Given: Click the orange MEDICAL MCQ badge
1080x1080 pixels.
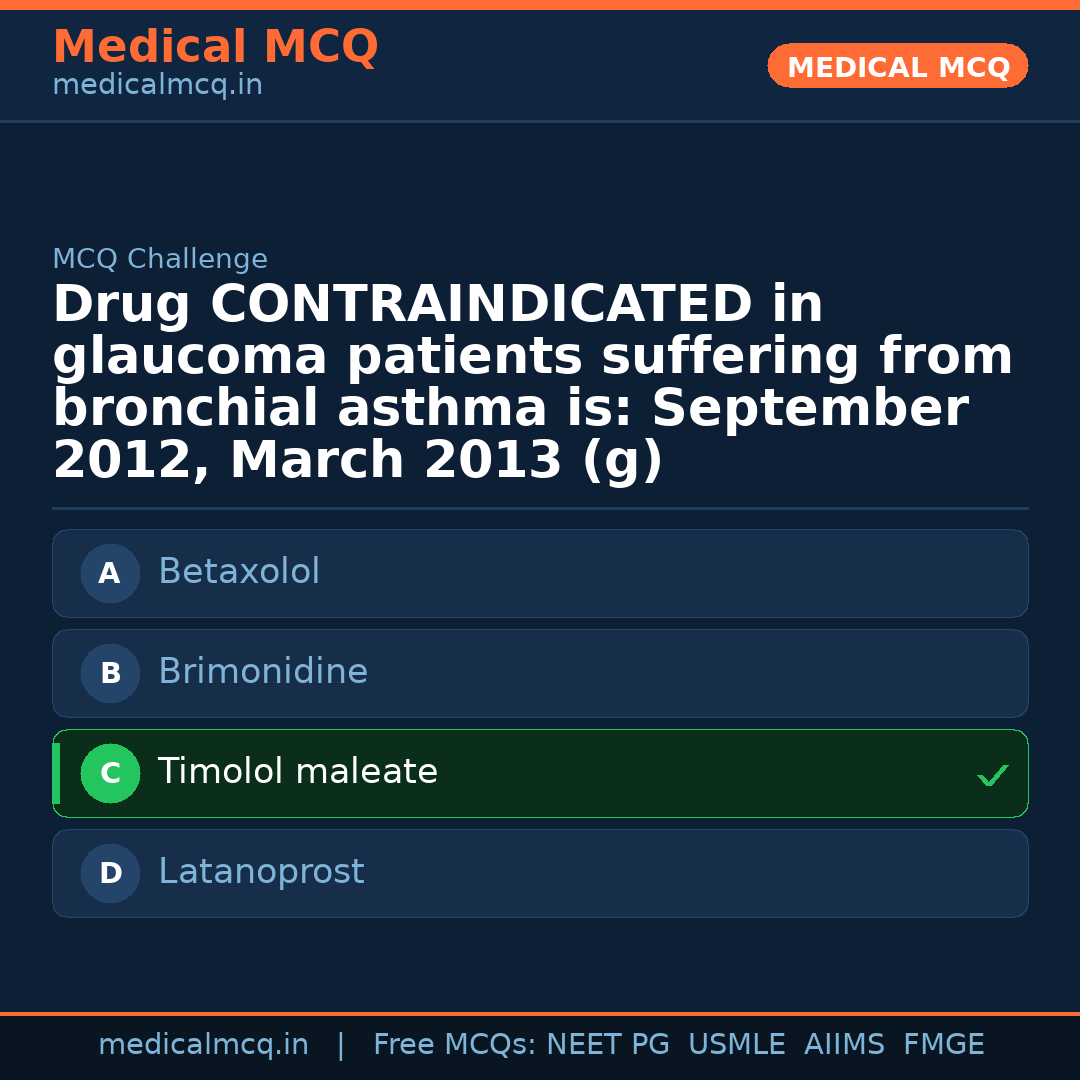Looking at the screenshot, I should tap(898, 67).
